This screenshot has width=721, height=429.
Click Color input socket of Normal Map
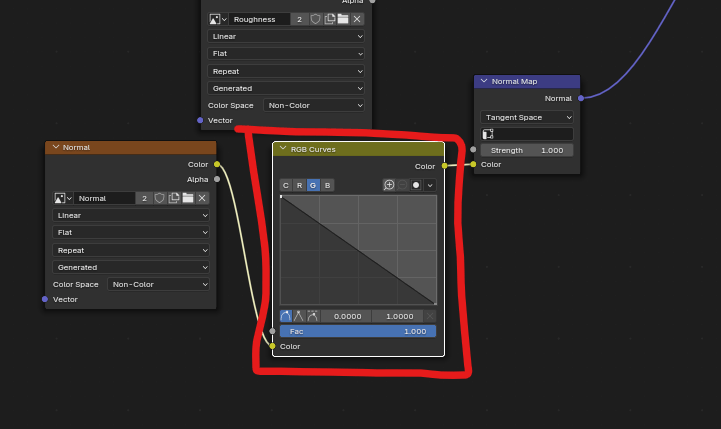[473, 164]
